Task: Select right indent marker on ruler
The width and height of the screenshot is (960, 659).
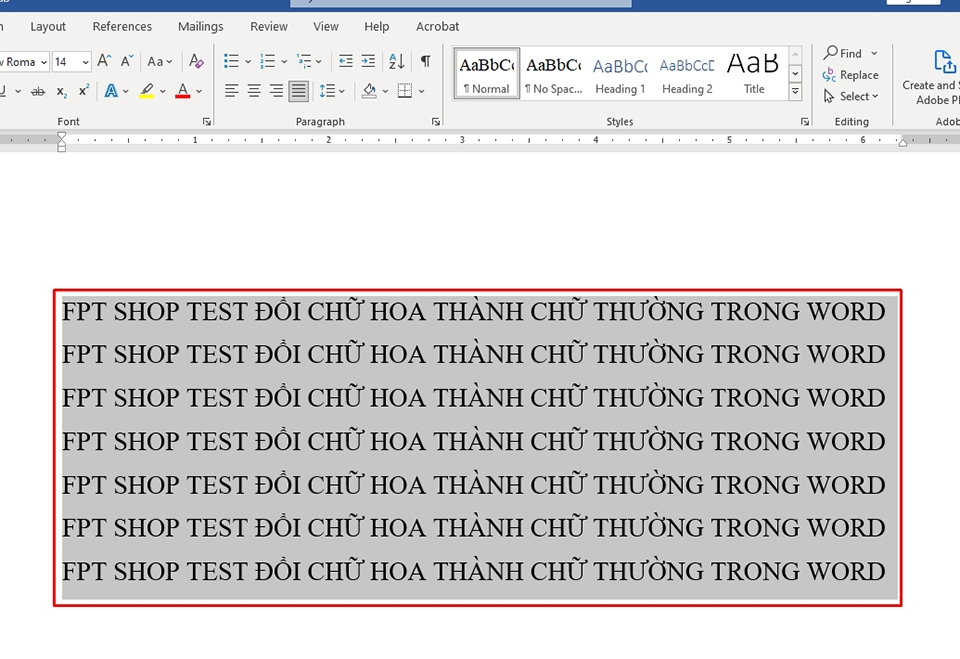Action: (902, 142)
